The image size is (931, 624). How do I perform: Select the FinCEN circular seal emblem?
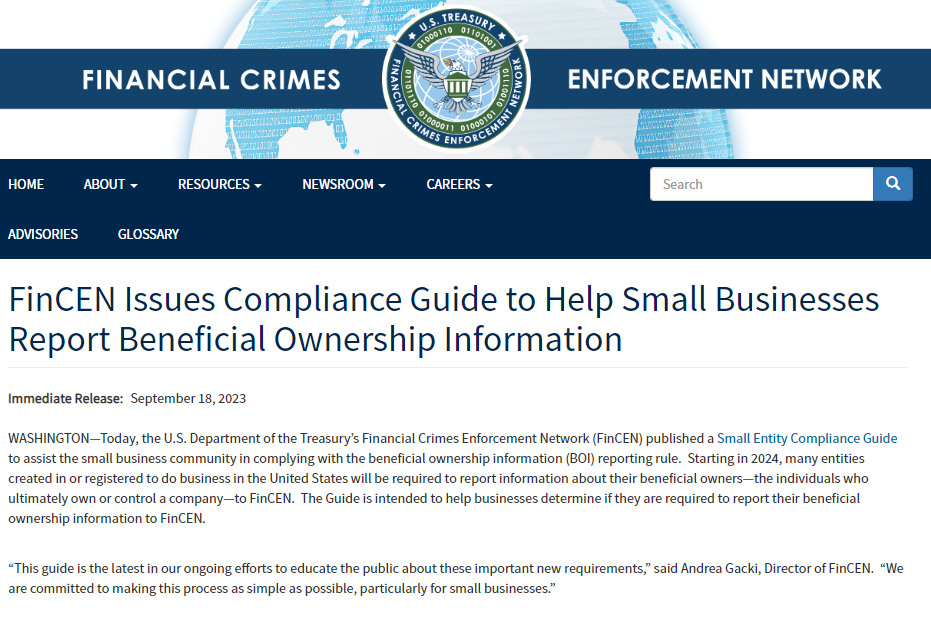tap(456, 78)
